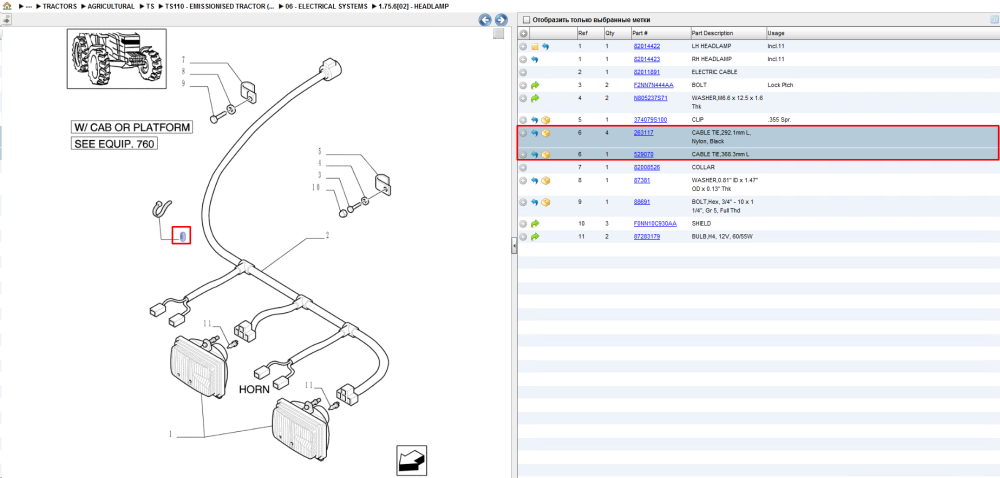Click blue arrow on CABLE TIE 529079 row

tap(535, 154)
